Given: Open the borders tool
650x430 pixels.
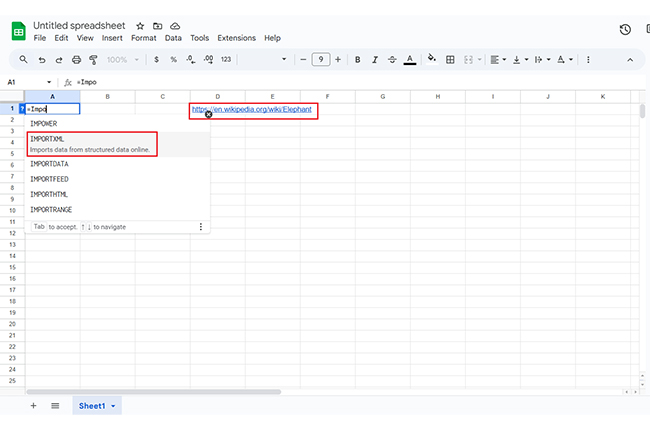Looking at the screenshot, I should click(x=450, y=60).
